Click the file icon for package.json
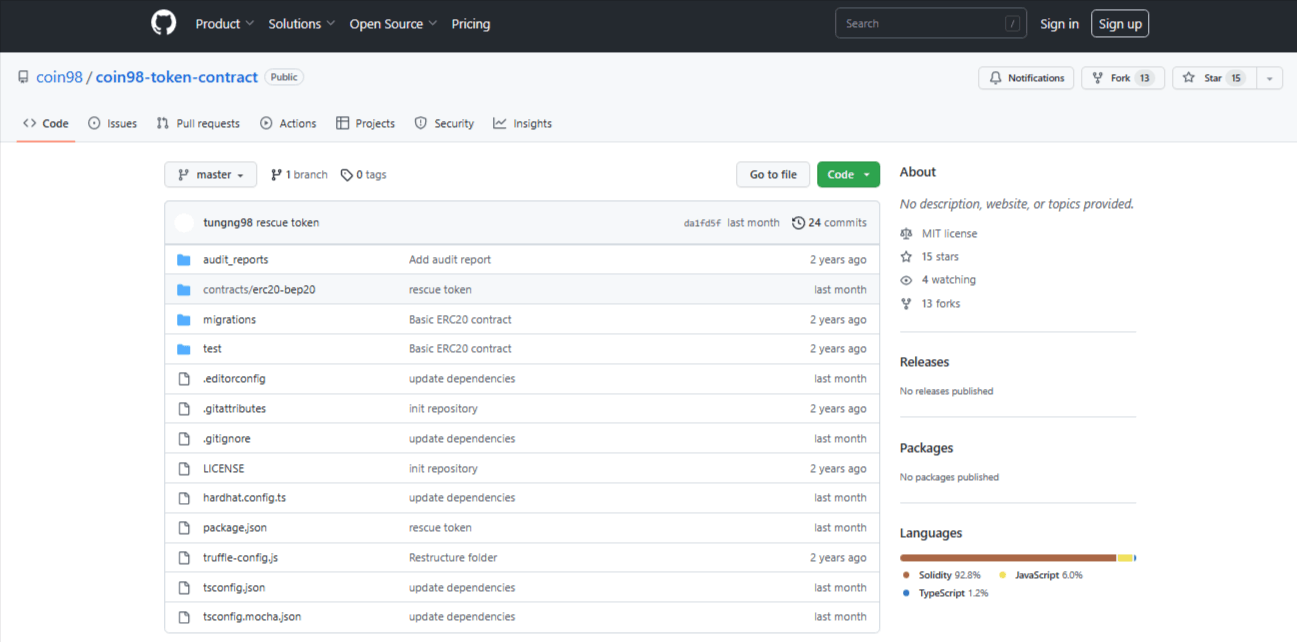 coord(184,528)
